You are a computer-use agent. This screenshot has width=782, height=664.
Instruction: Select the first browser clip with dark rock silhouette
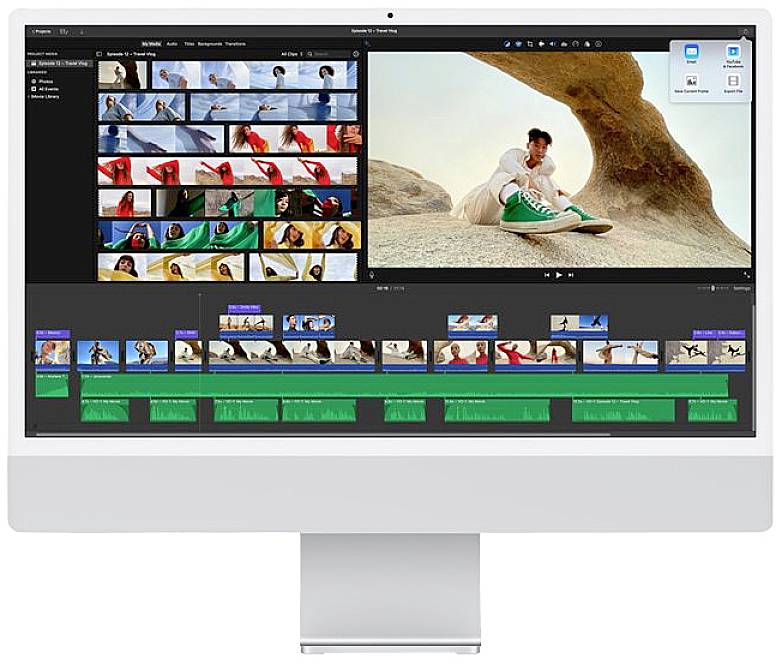click(x=122, y=75)
